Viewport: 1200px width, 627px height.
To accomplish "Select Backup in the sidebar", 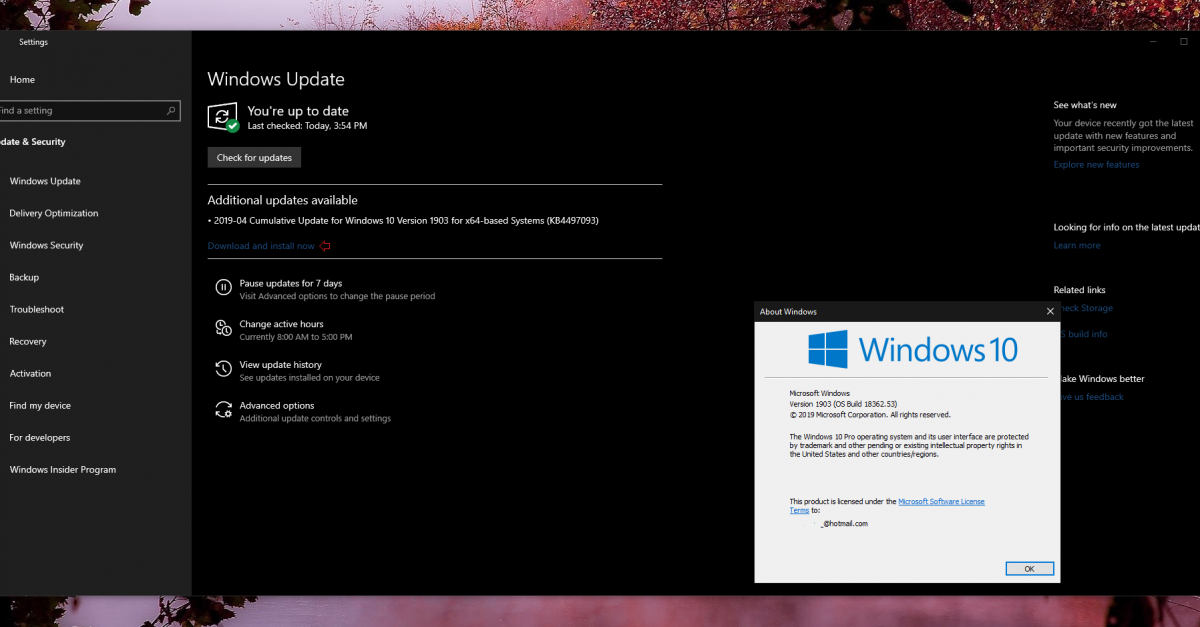I will coord(24,277).
